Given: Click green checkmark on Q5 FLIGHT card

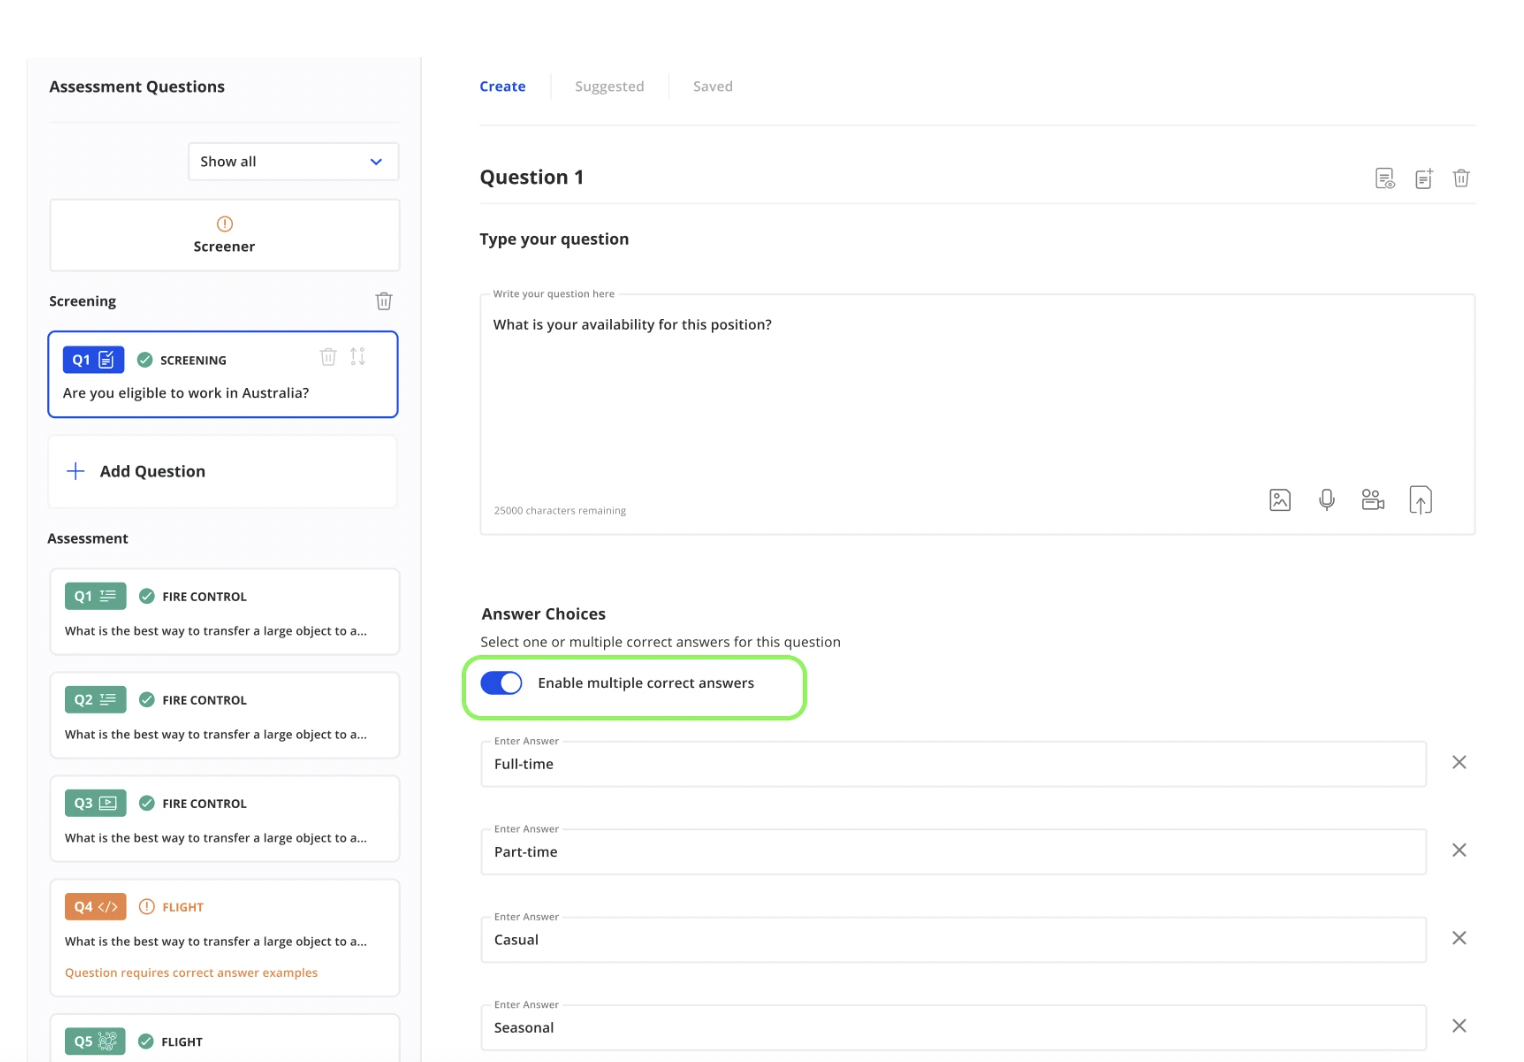Looking at the screenshot, I should tap(146, 1041).
